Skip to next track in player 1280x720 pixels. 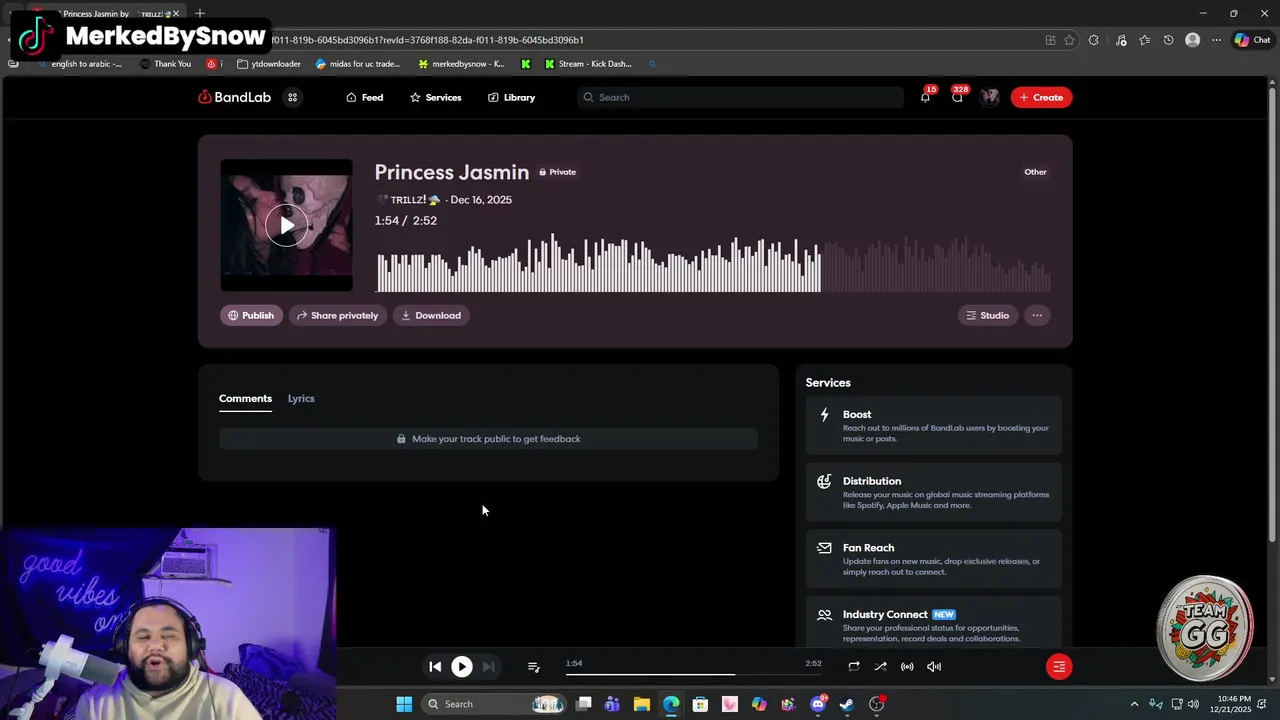tap(488, 667)
